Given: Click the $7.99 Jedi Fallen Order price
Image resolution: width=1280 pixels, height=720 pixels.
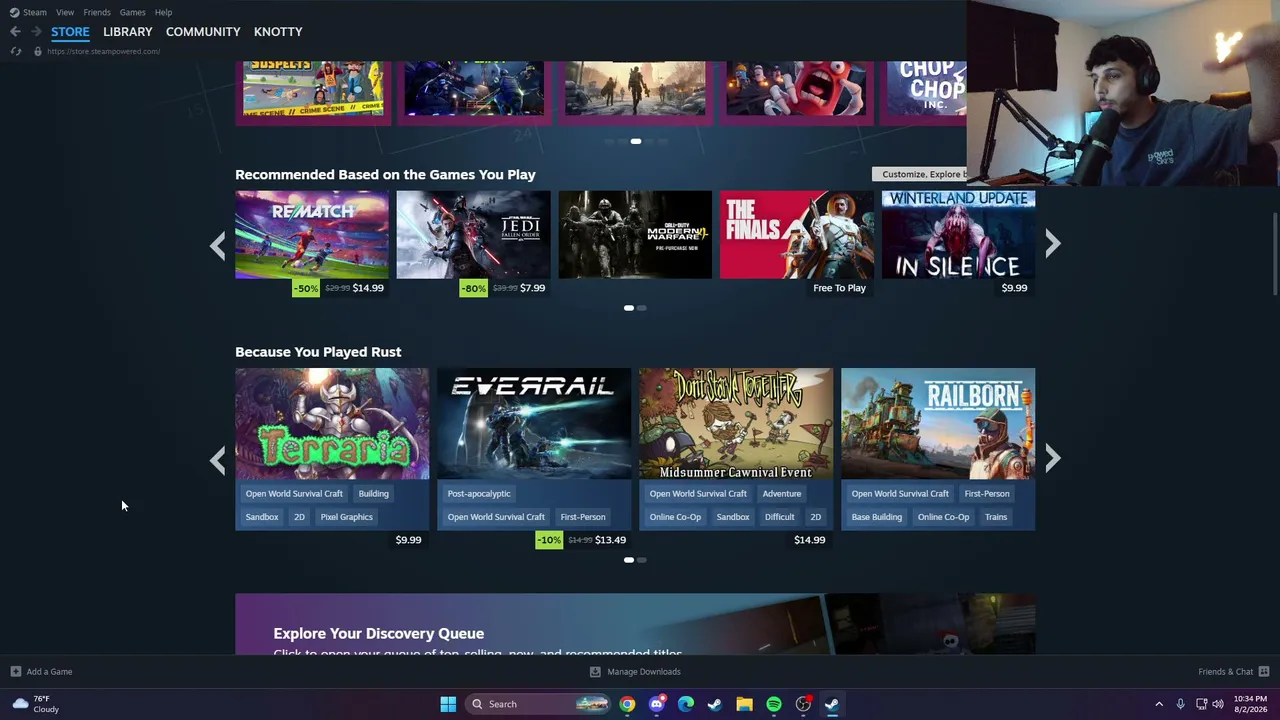Looking at the screenshot, I should click(533, 288).
